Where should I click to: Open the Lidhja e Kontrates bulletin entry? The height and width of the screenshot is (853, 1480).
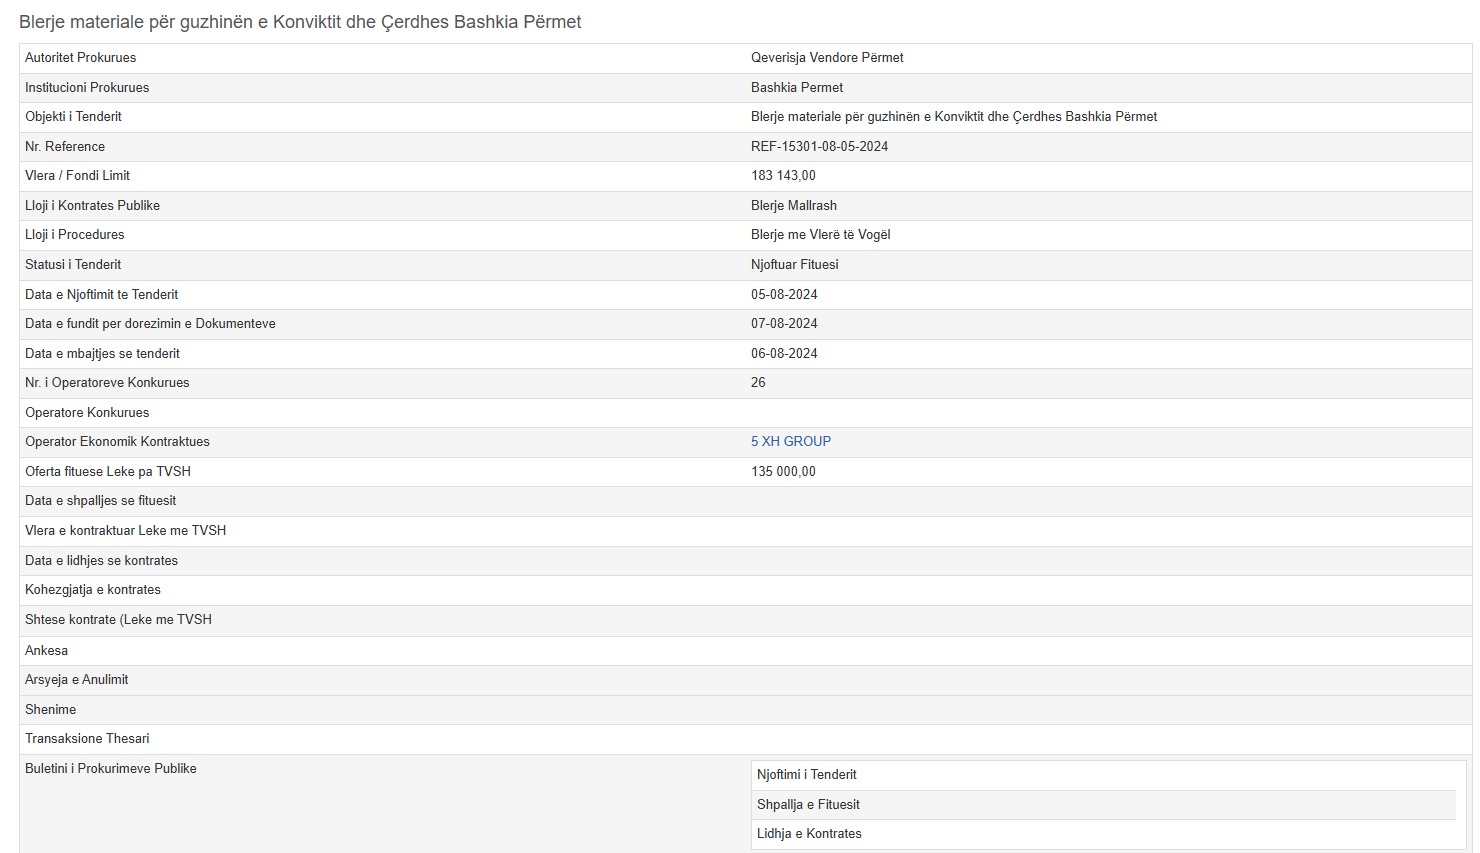coord(809,833)
